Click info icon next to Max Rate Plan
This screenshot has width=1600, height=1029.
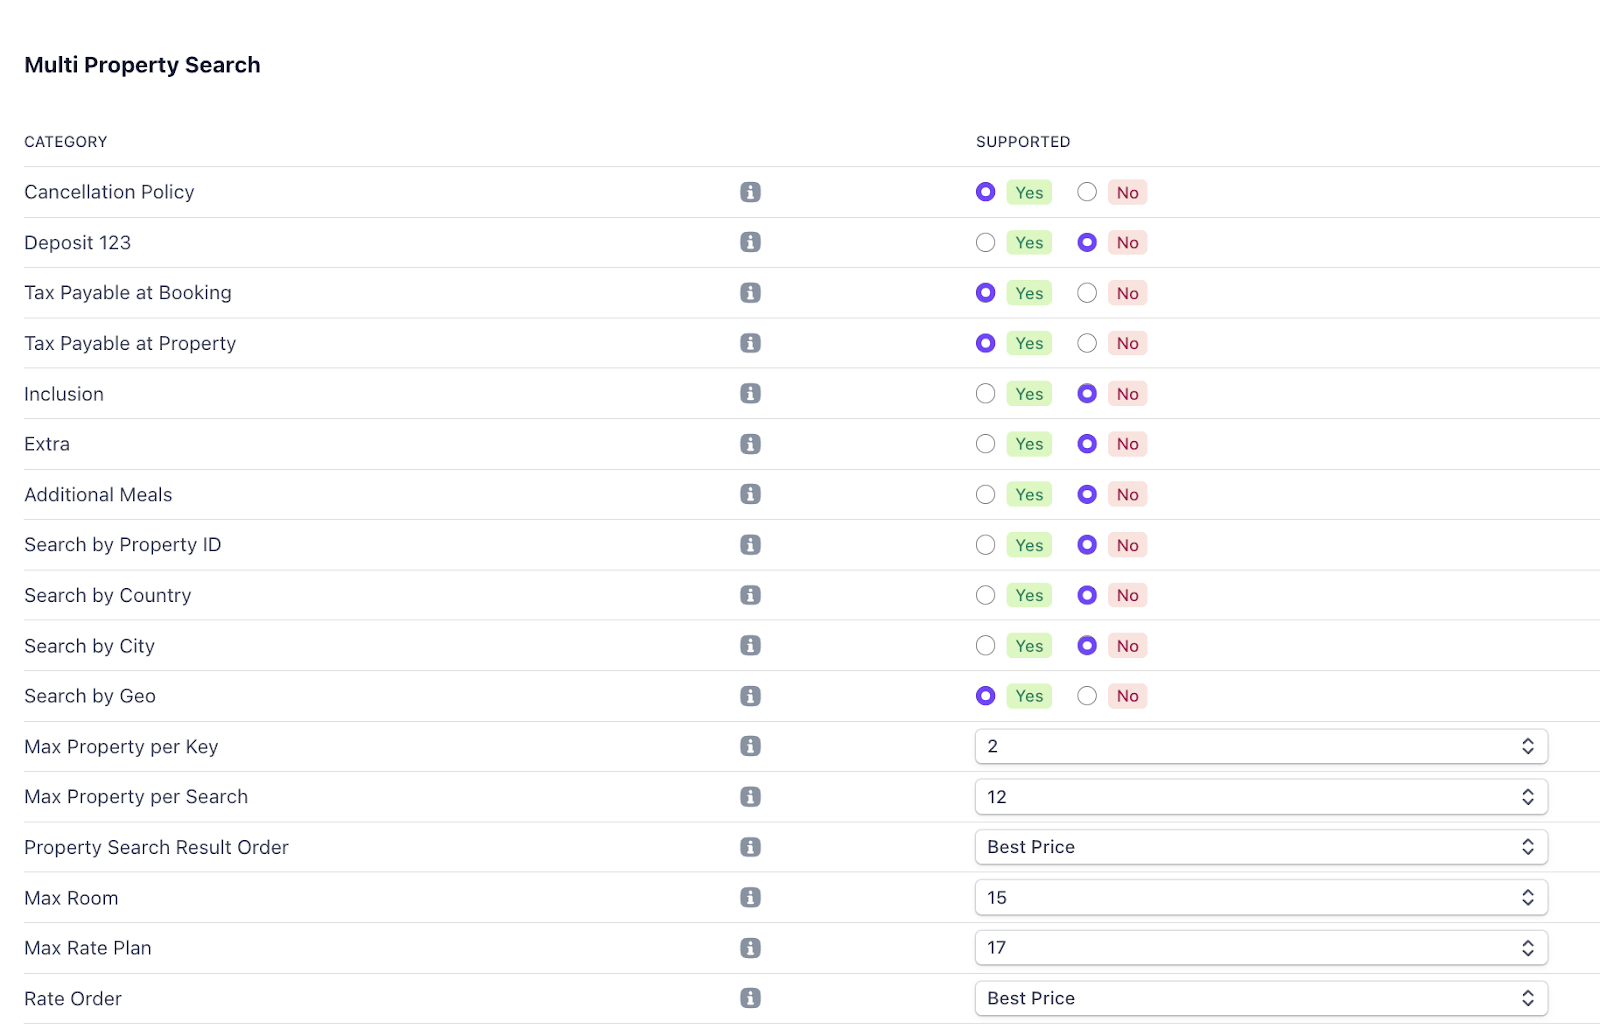750,948
